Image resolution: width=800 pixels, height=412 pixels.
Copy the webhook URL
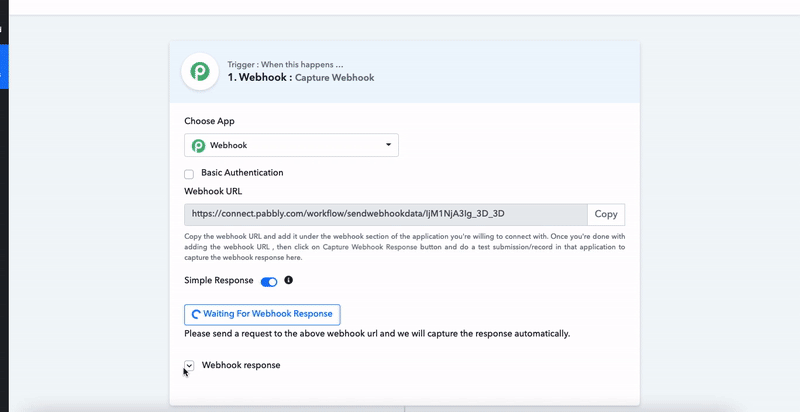coord(606,214)
